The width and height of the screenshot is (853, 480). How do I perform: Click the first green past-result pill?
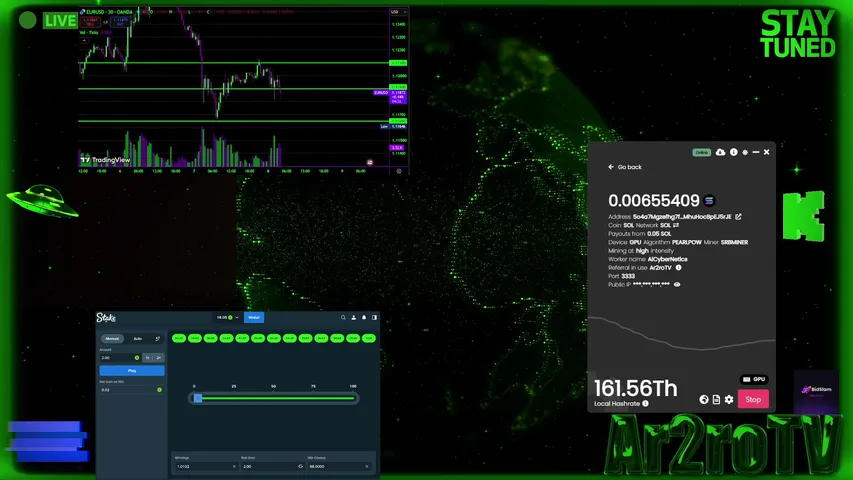pos(179,339)
